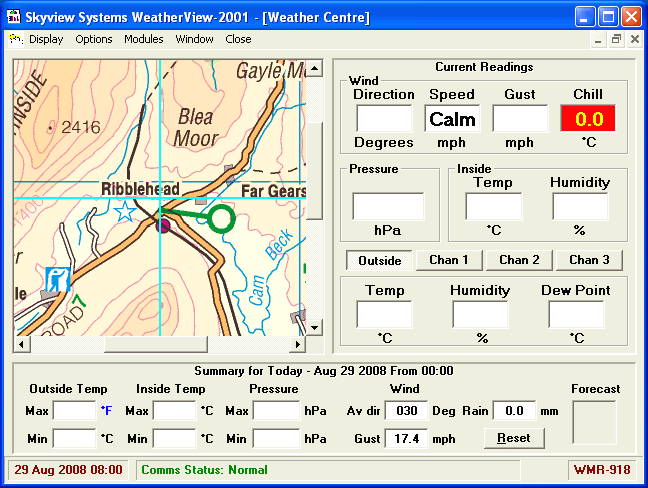Click the green wind direction circle on map

click(x=221, y=218)
